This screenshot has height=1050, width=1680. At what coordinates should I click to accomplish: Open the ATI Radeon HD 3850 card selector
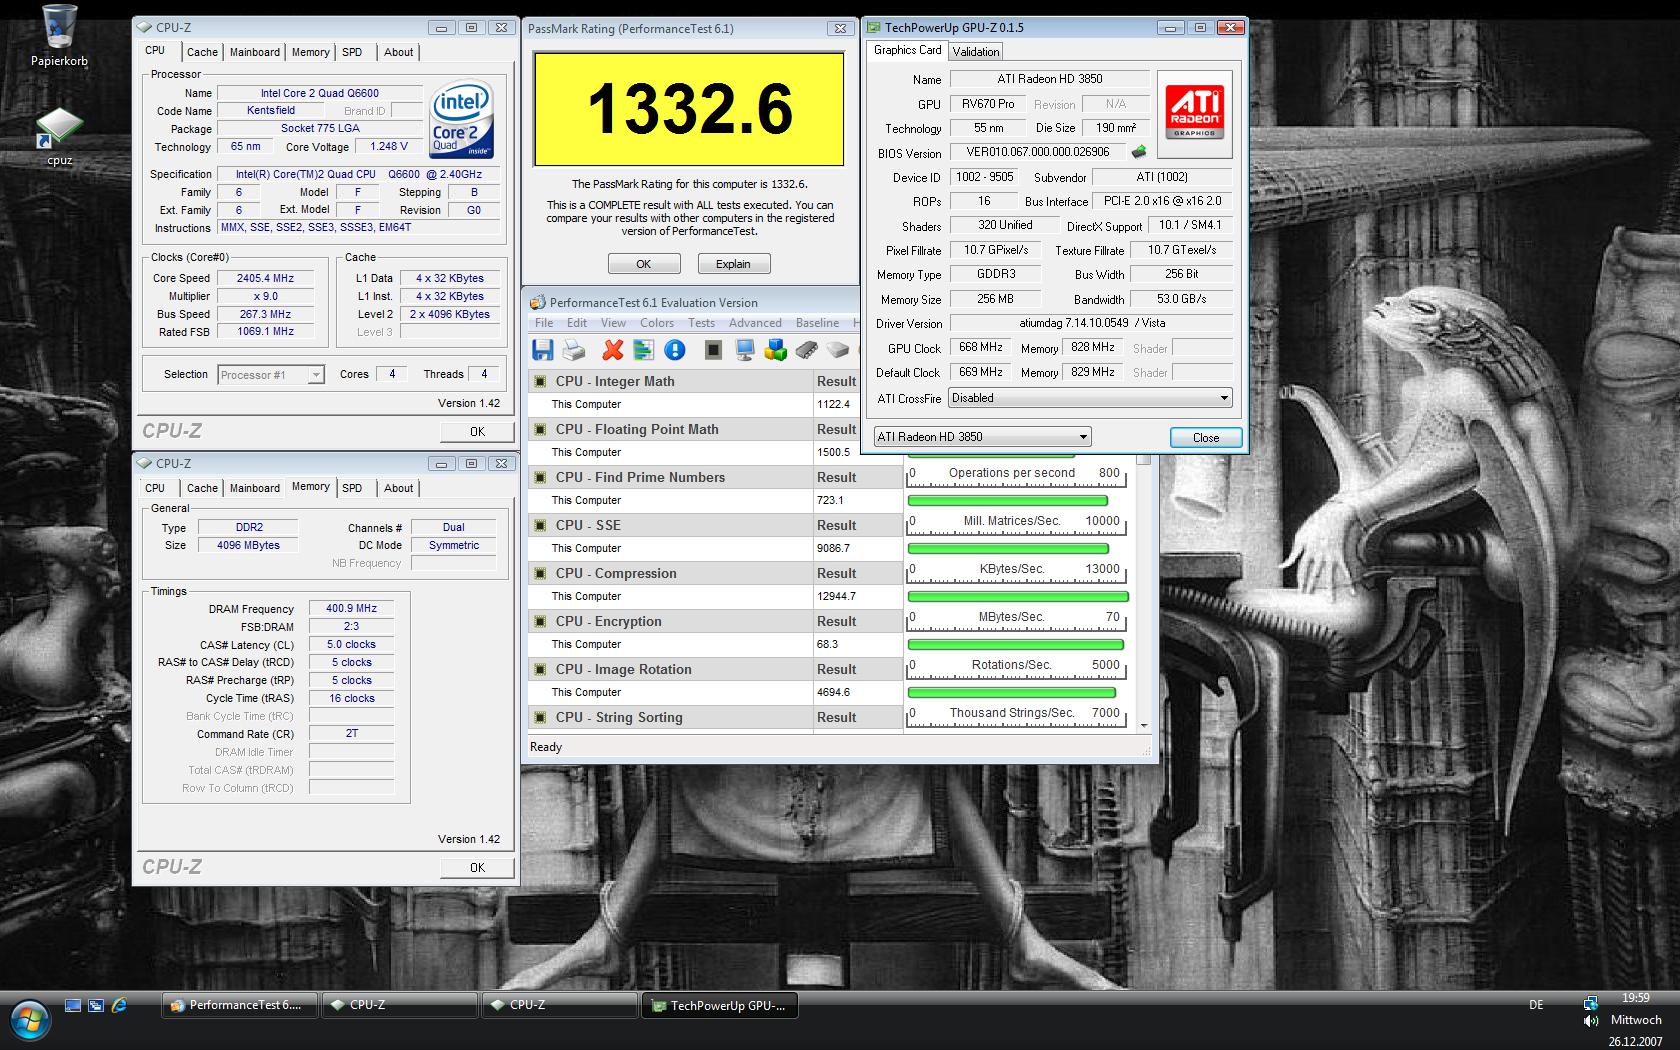pyautogui.click(x=982, y=437)
